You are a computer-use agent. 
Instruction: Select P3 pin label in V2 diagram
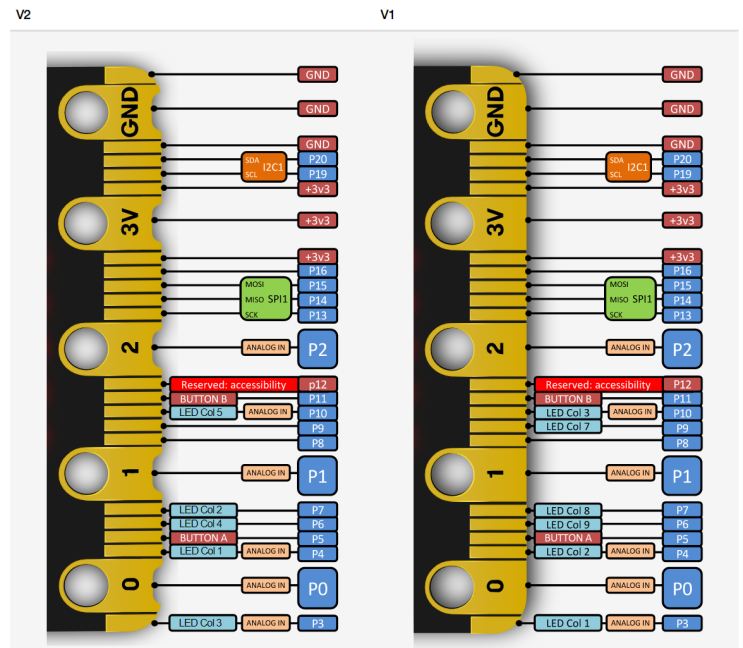coord(318,623)
